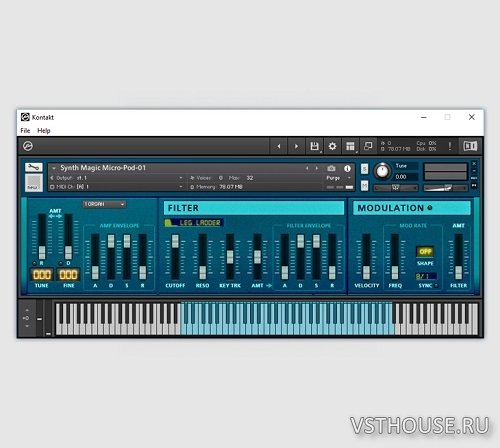Go to previous preset with left arrow
The width and height of the screenshot is (500, 448).
pos(279,146)
